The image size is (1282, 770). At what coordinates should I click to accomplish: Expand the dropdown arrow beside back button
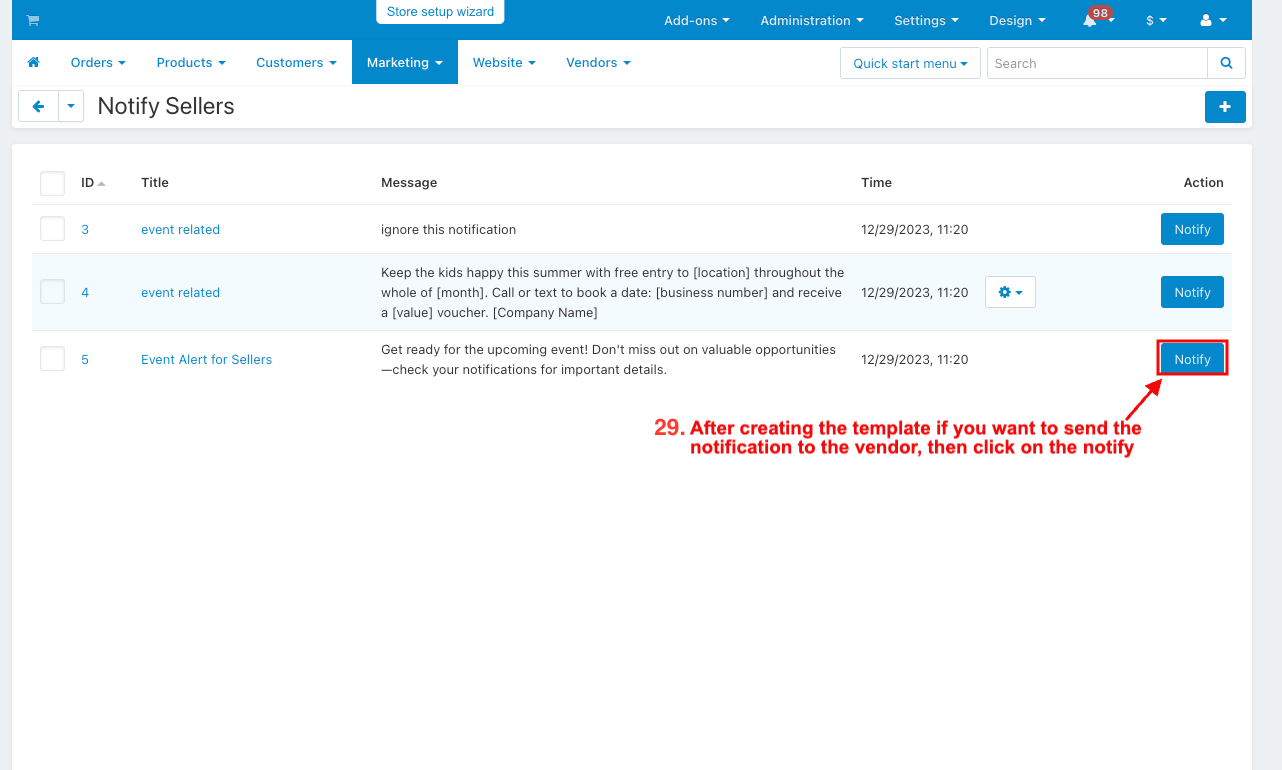click(71, 106)
